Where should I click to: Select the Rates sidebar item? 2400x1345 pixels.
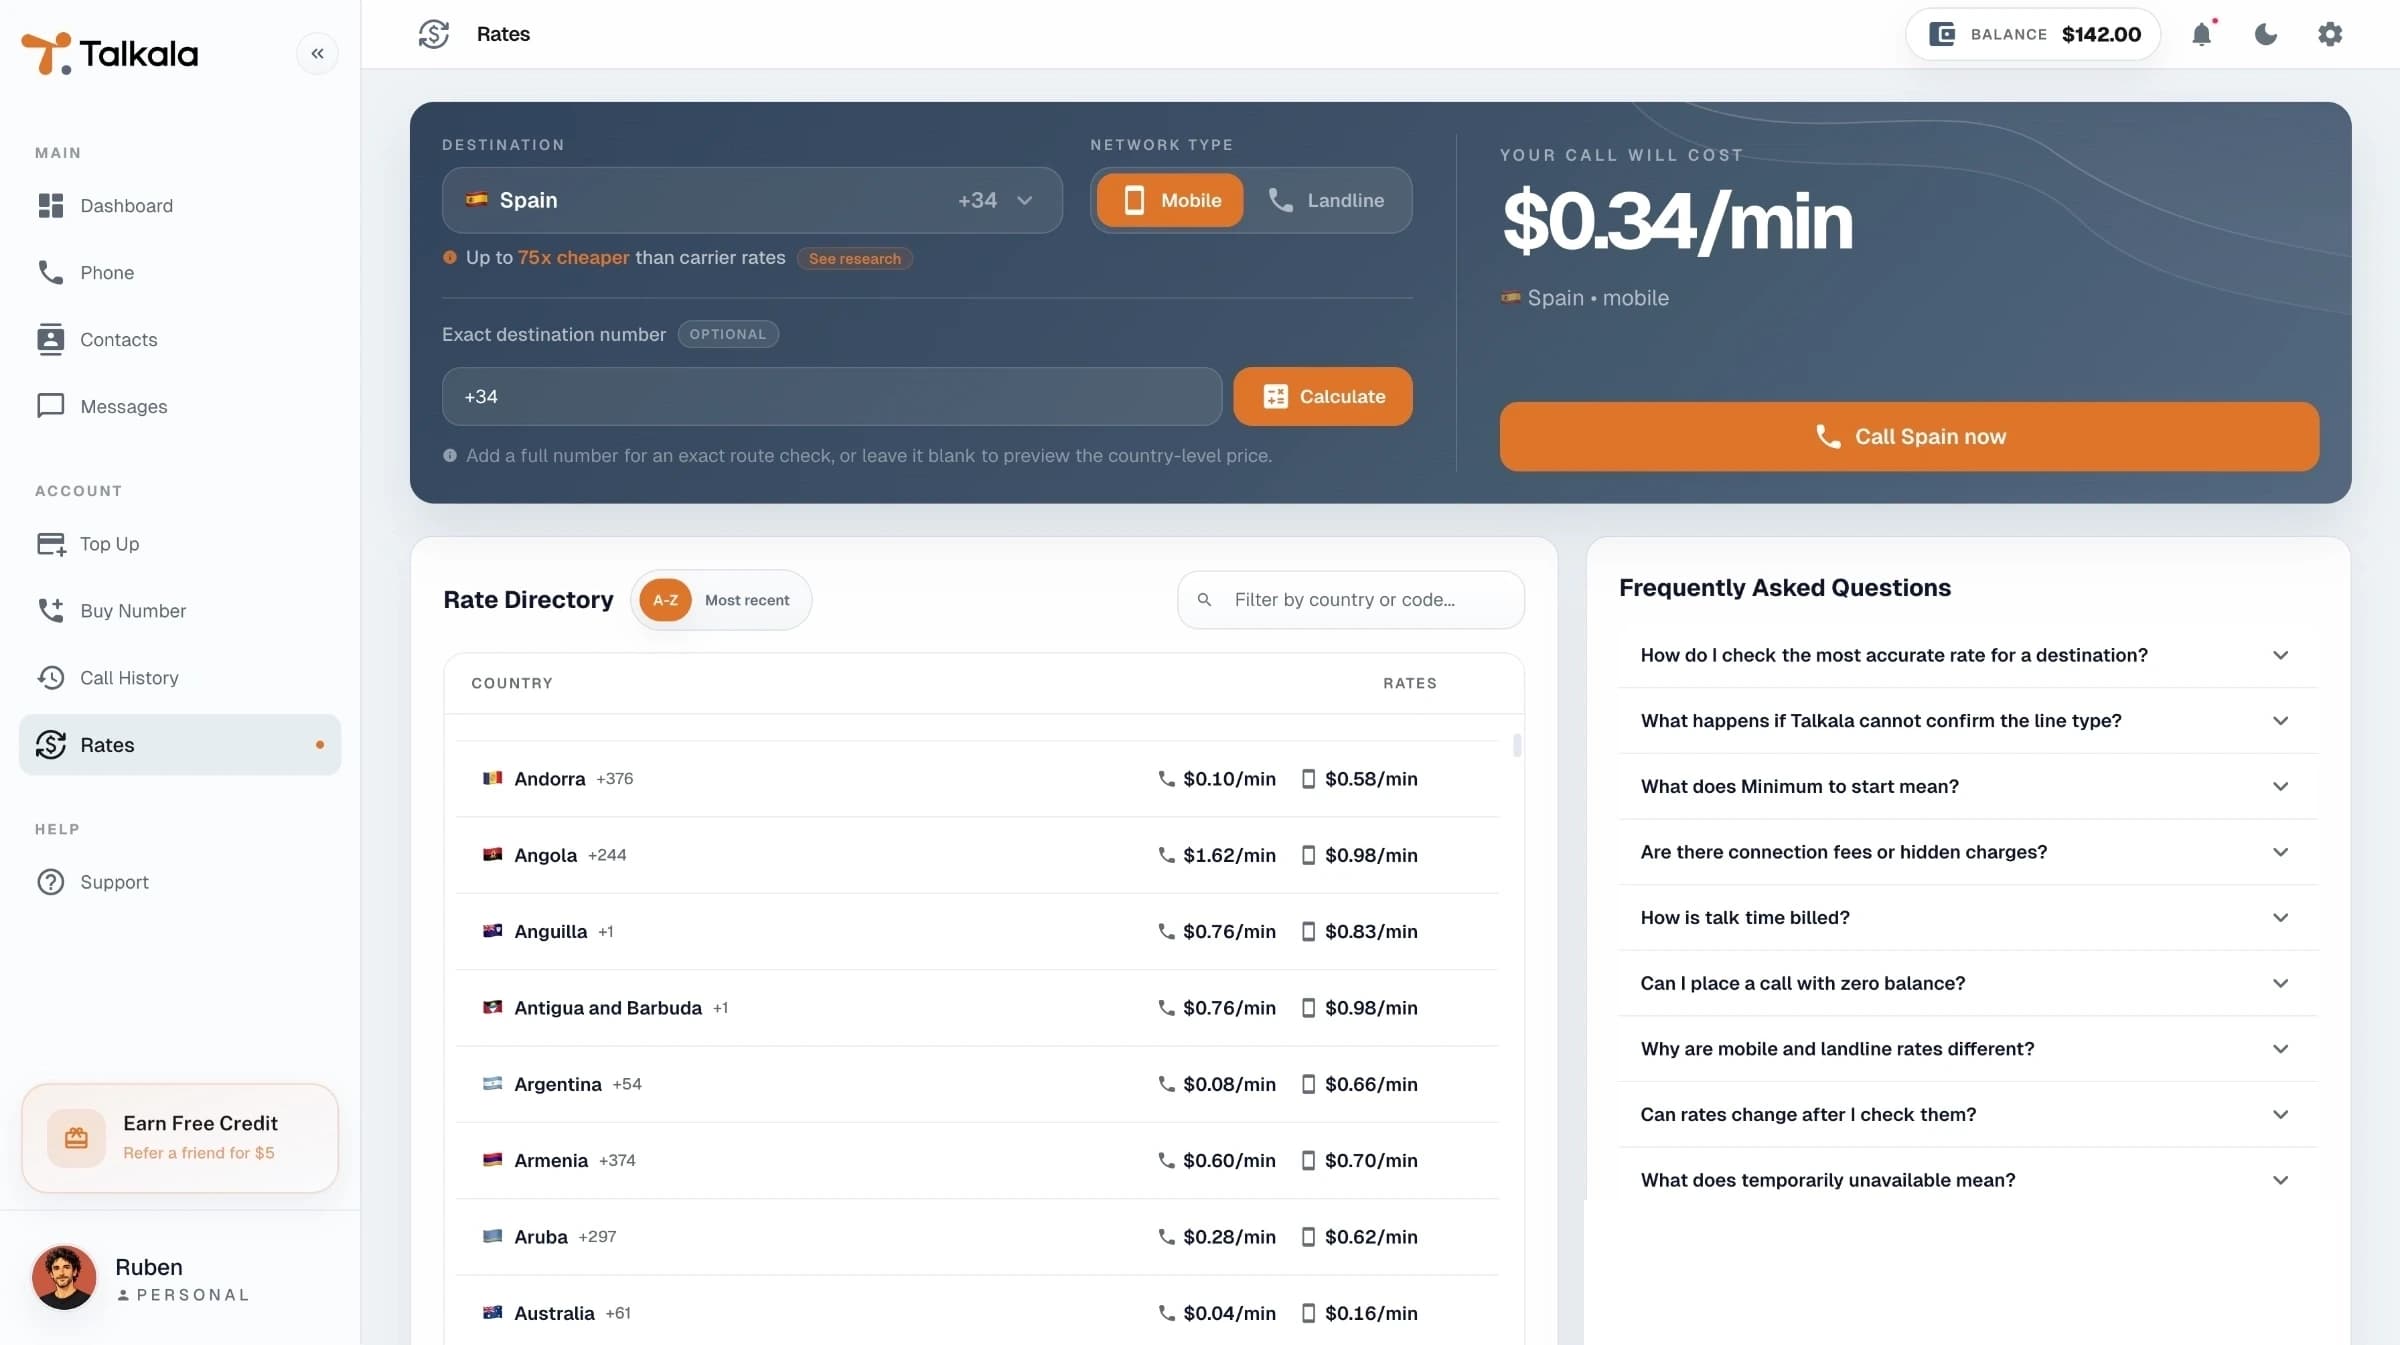pos(180,744)
